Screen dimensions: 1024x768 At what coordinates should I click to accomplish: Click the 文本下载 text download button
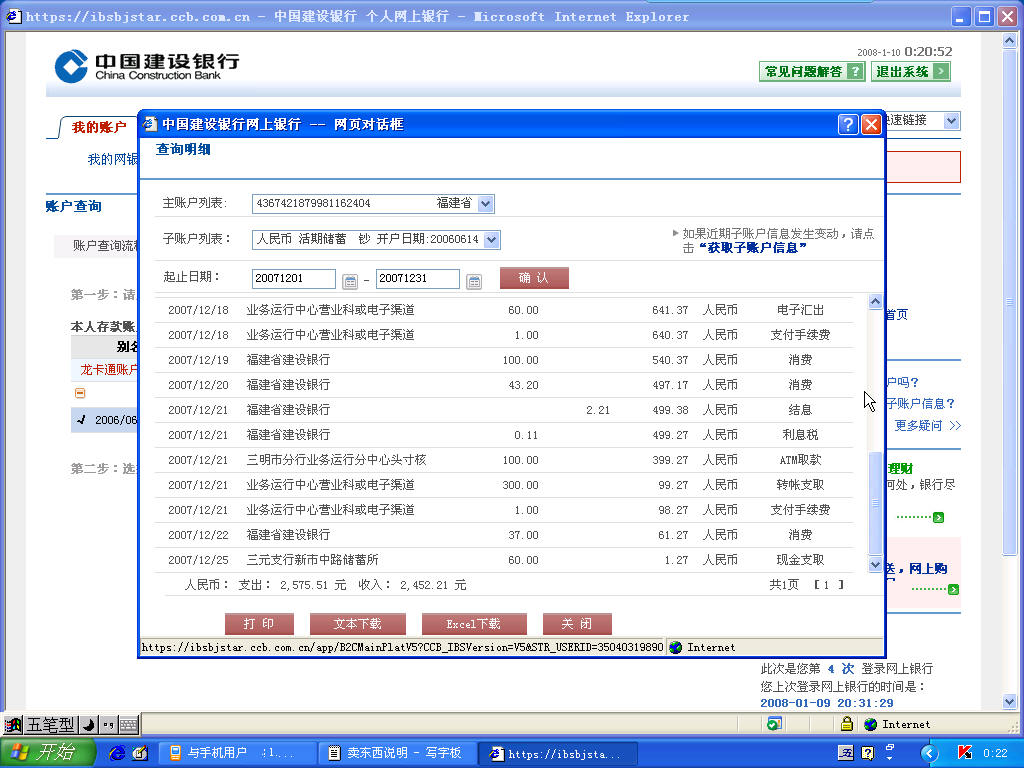coord(357,624)
